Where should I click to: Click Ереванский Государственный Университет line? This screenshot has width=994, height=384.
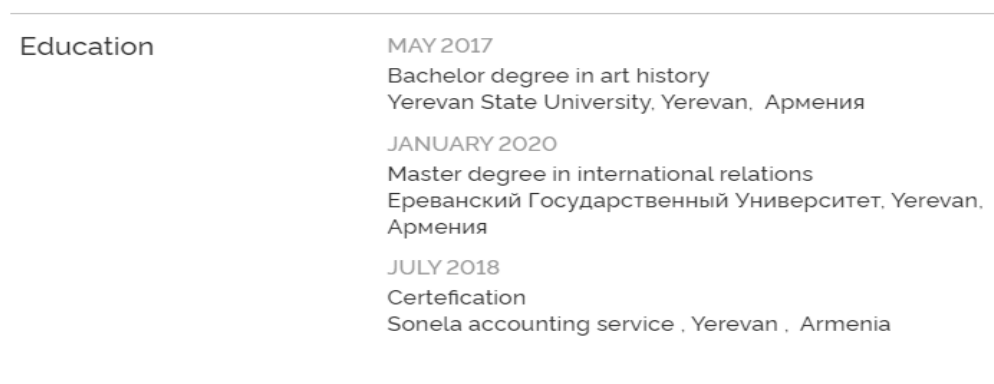685,201
